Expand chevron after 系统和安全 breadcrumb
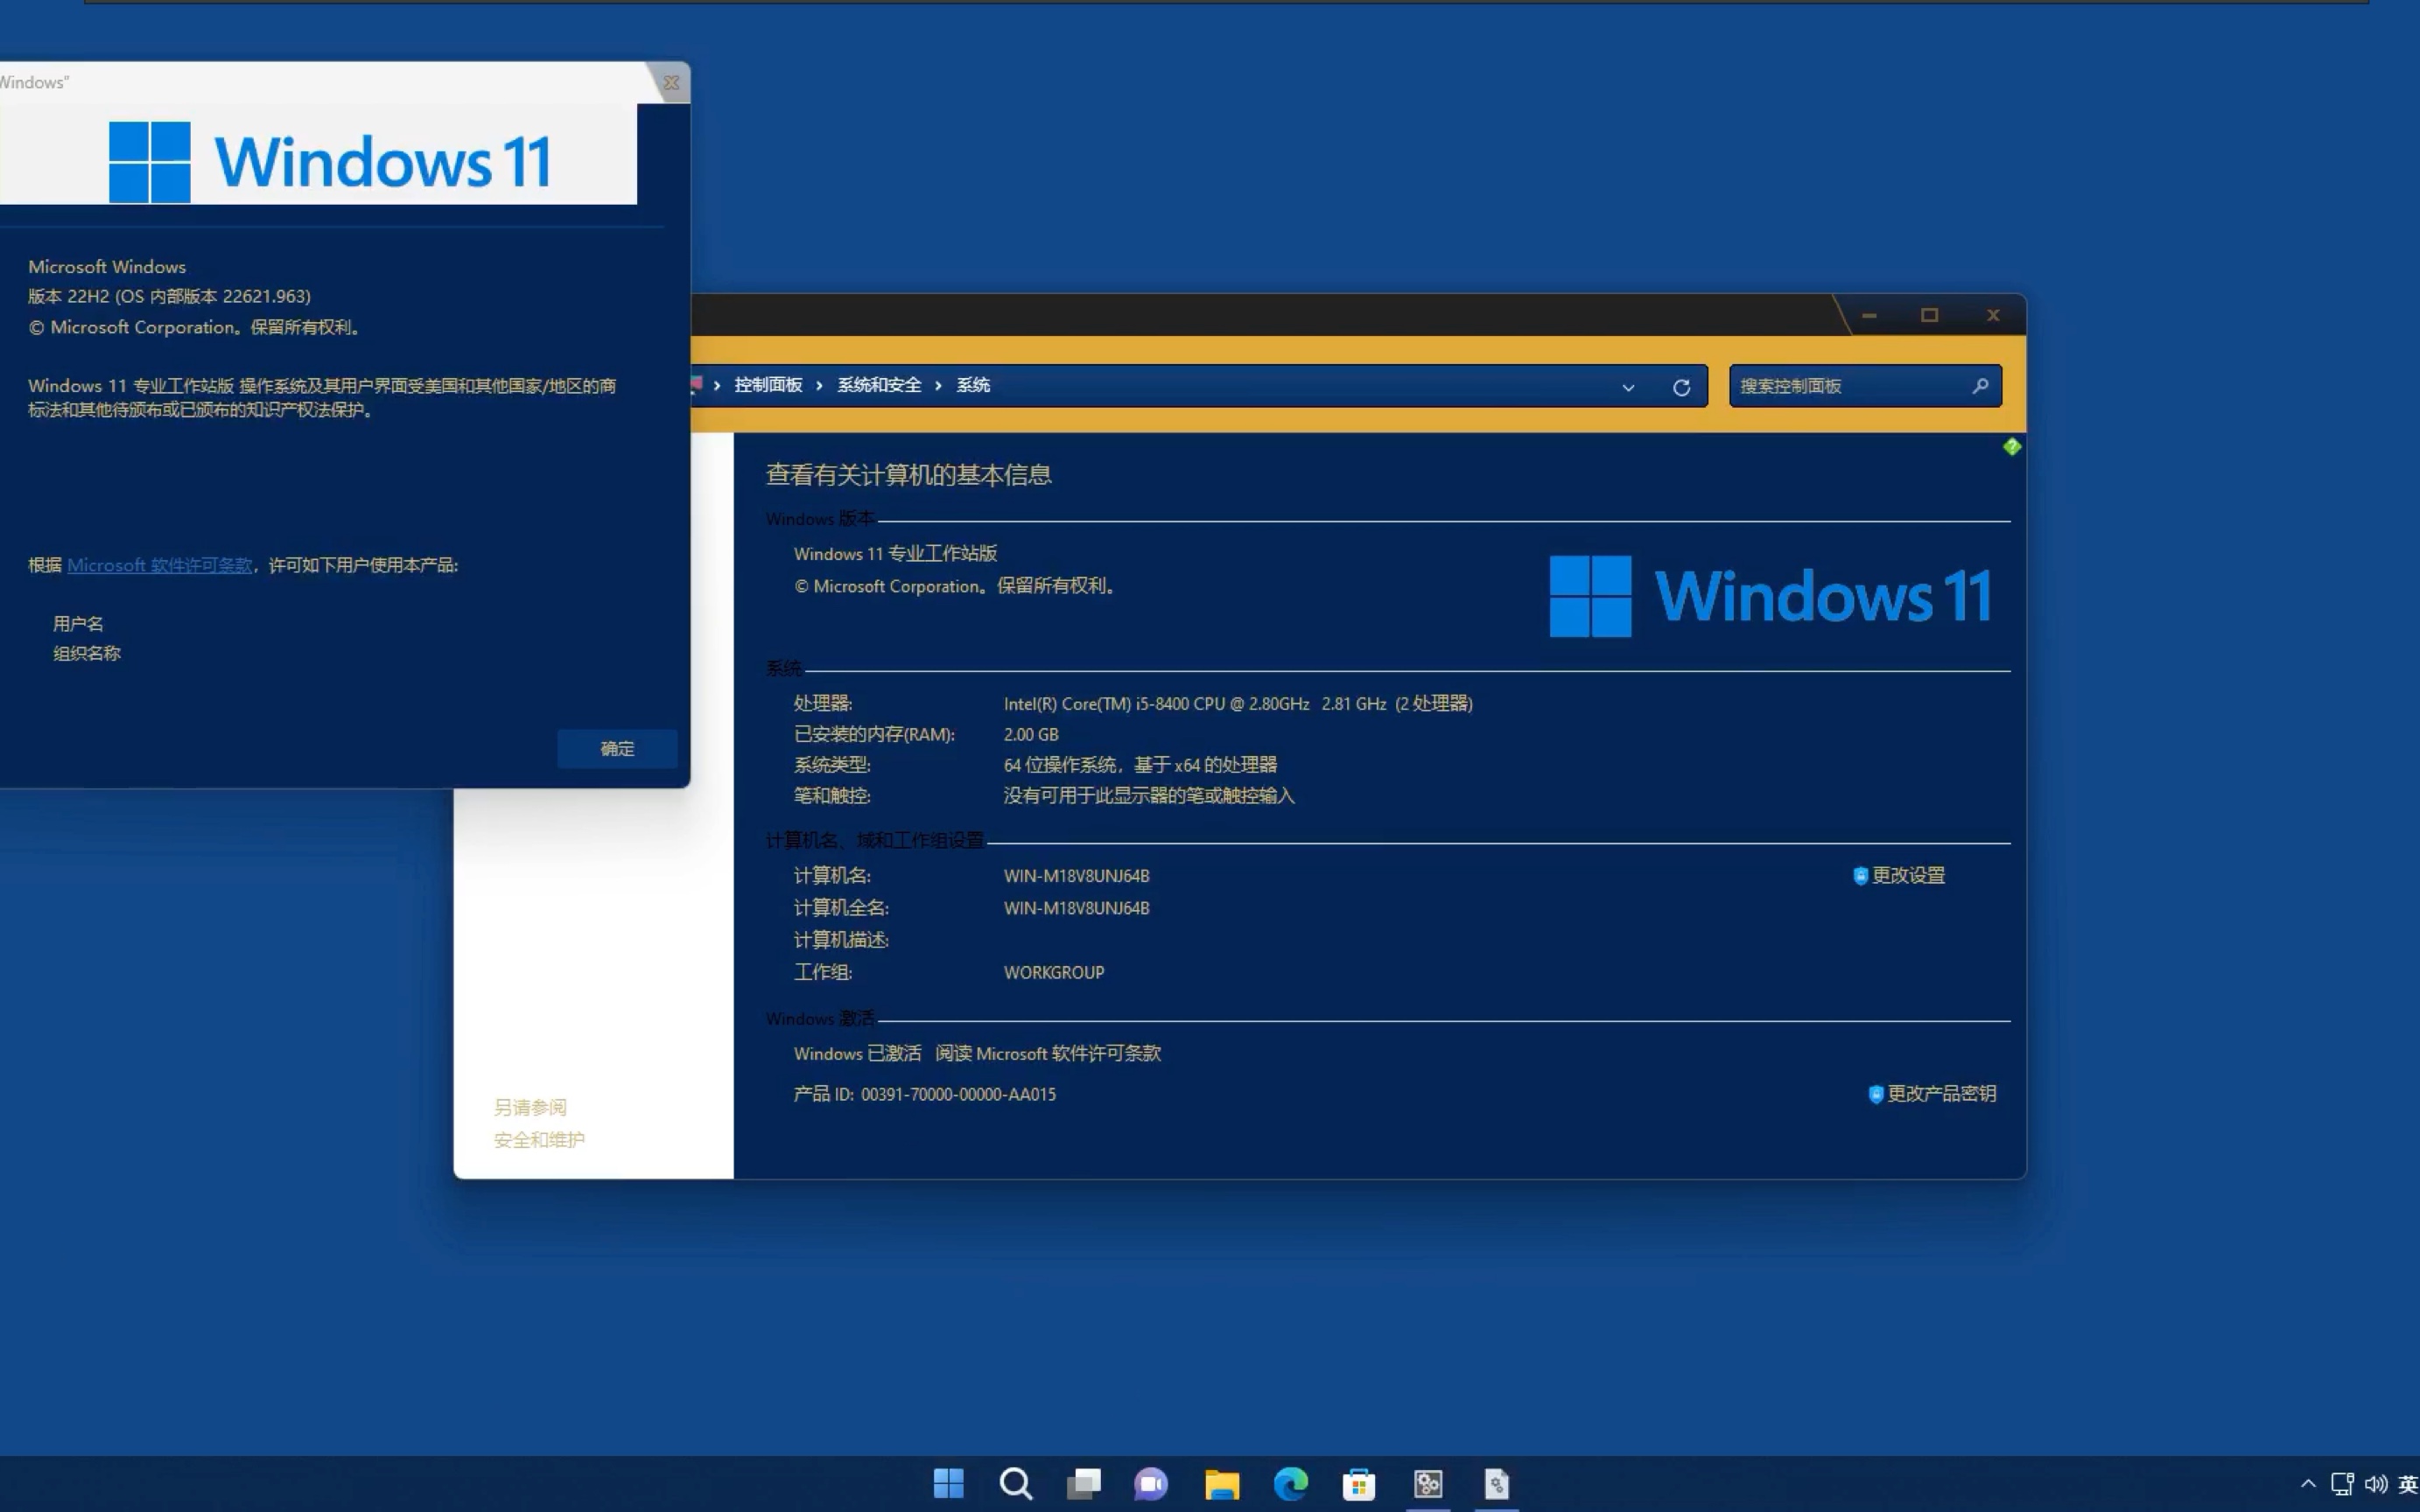This screenshot has width=2420, height=1512. coord(938,386)
